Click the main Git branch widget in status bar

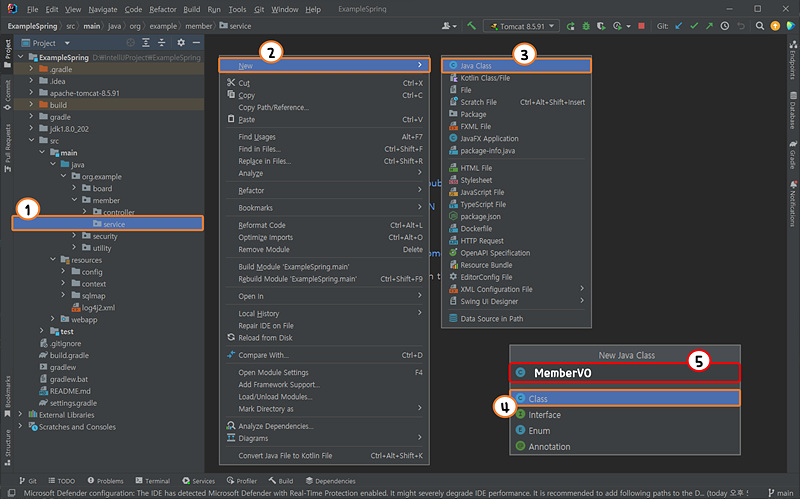(x=781, y=493)
